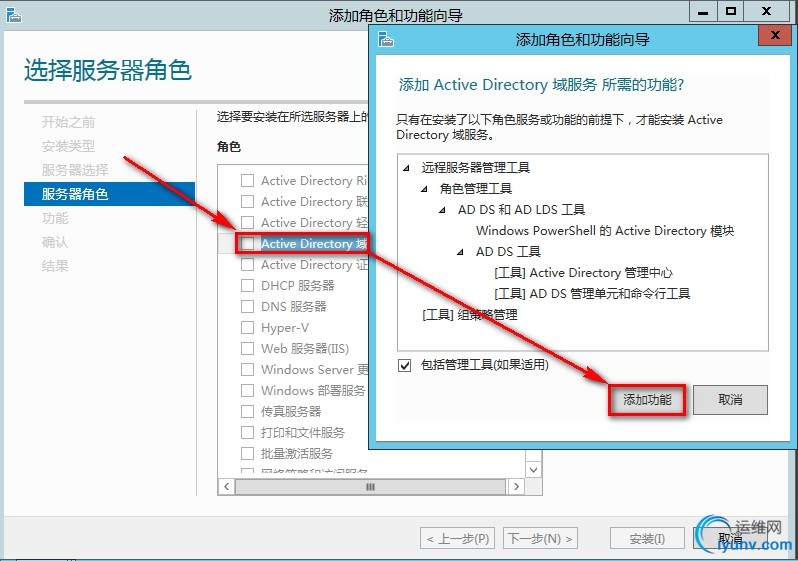Image resolution: width=798 pixels, height=561 pixels.
Task: Minimize the main wizard window
Action: [x=703, y=11]
